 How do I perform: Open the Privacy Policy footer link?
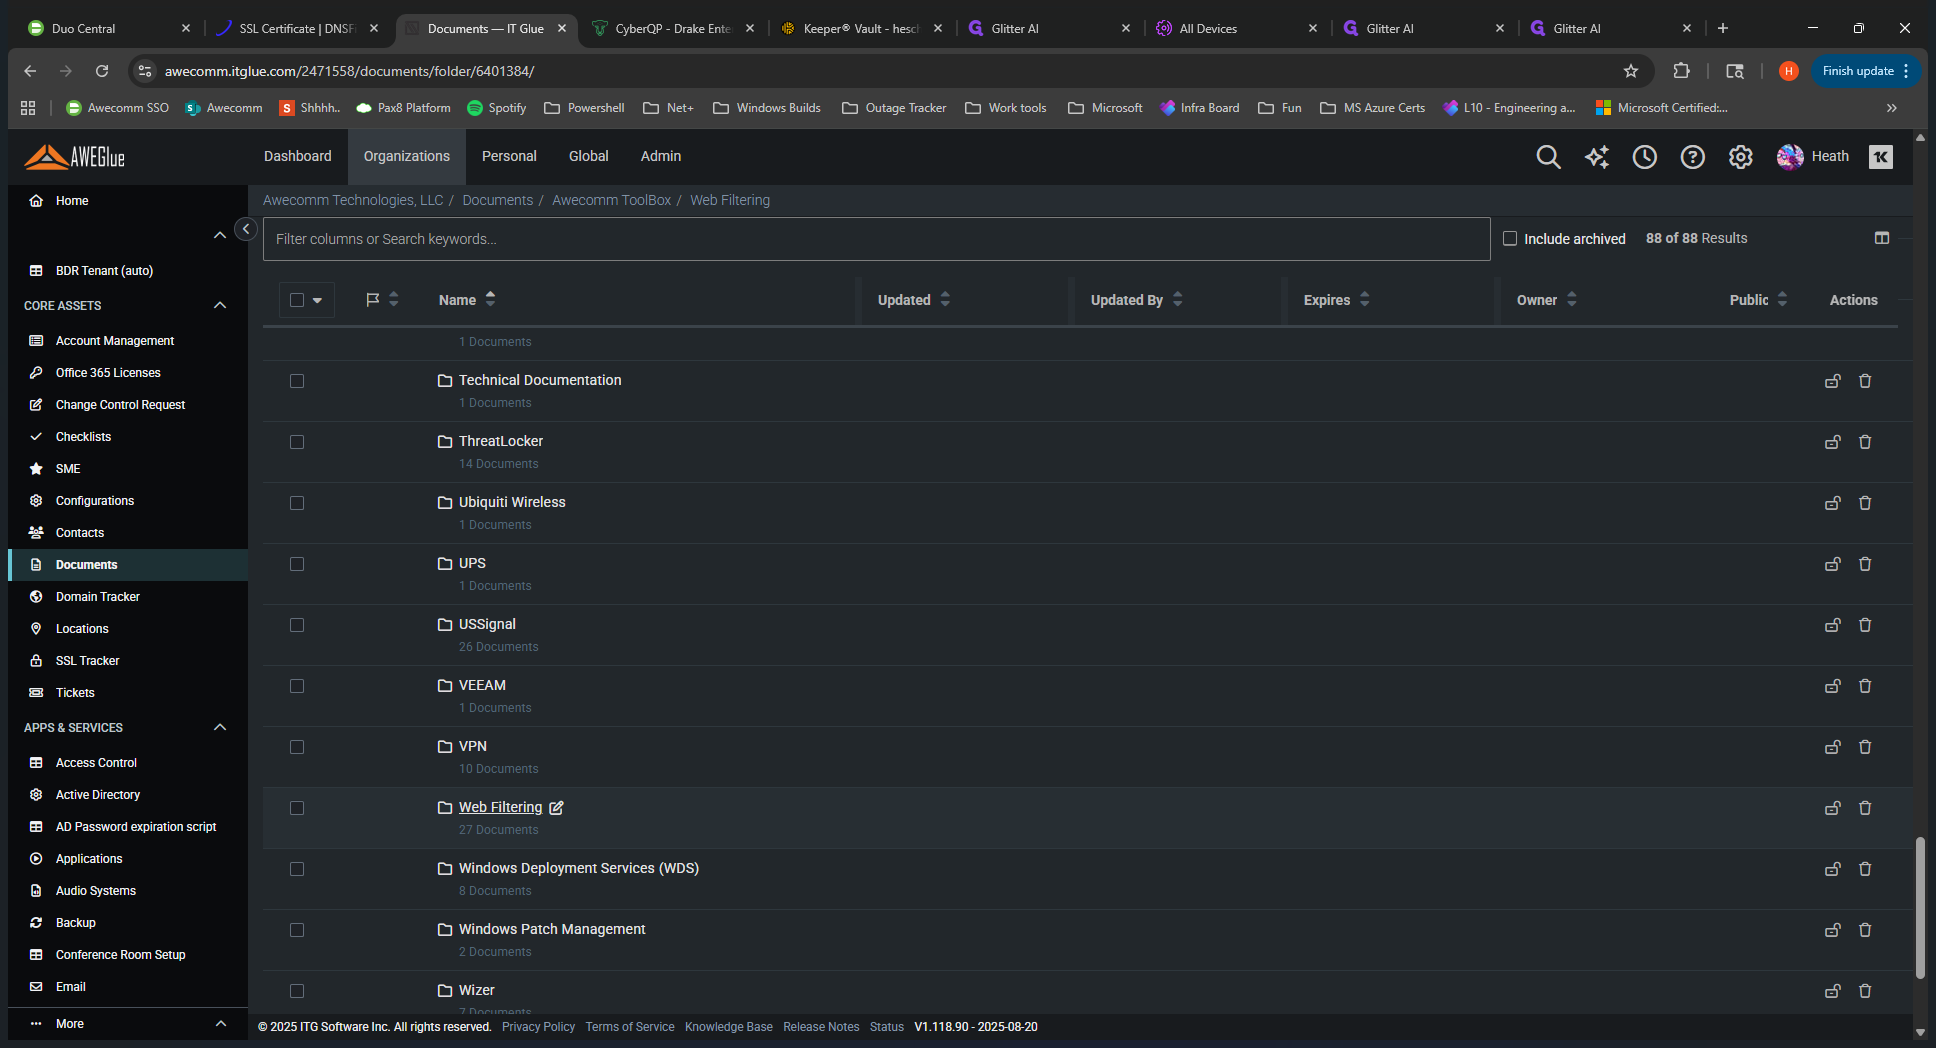538,1027
